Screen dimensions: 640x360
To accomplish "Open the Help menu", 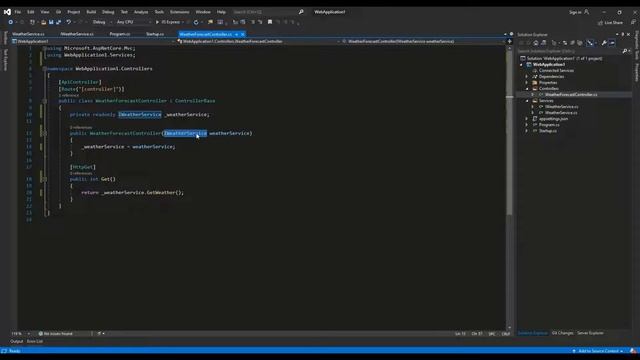I will 221,12.
